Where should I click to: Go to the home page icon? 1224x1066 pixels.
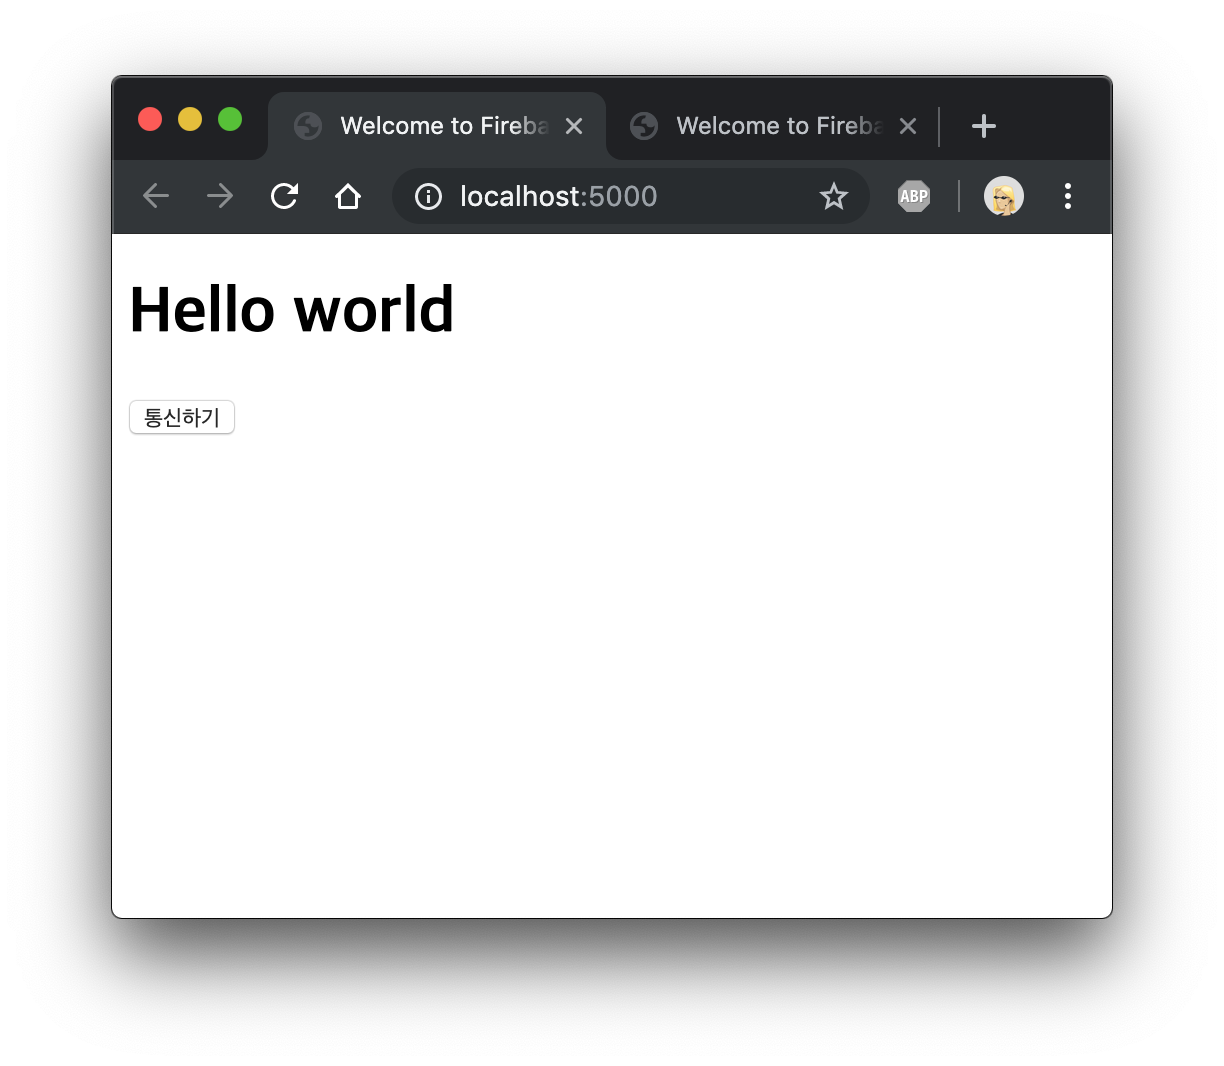pyautogui.click(x=348, y=196)
